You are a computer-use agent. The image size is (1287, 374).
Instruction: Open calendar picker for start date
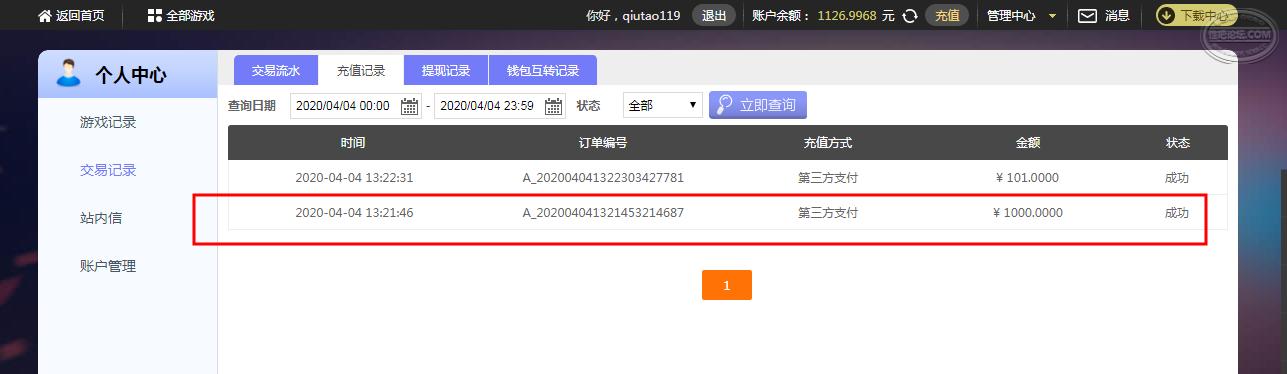tap(410, 106)
